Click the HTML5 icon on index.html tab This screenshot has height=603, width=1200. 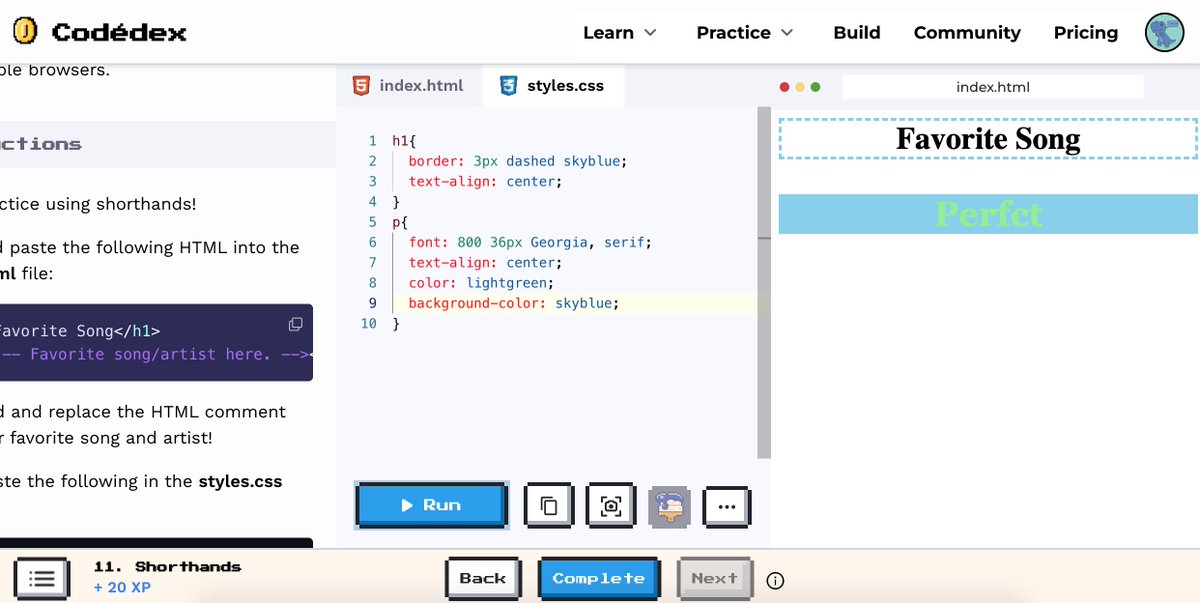coord(361,86)
